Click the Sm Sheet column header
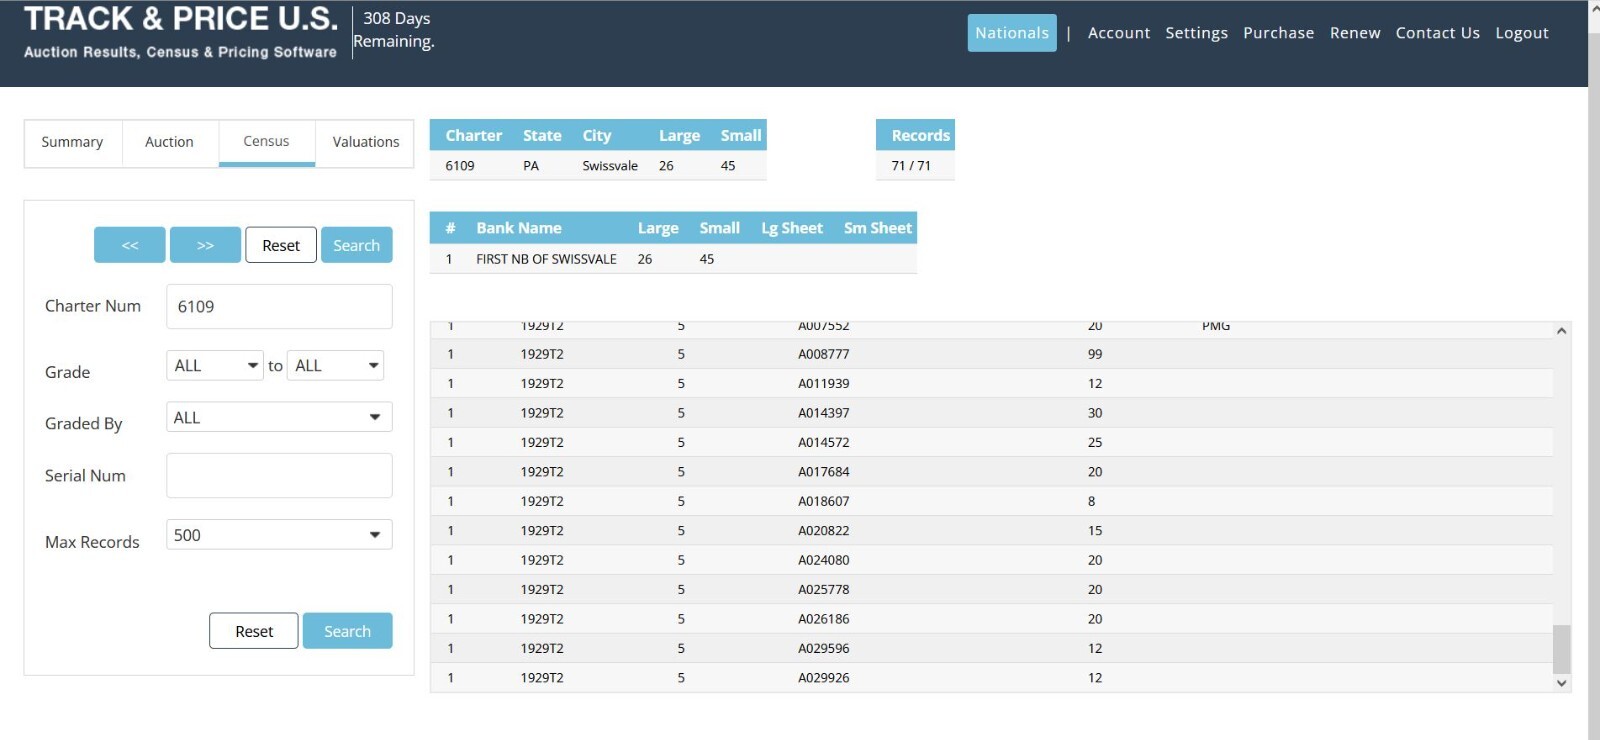Screen dimensions: 1600x740 [x=878, y=228]
